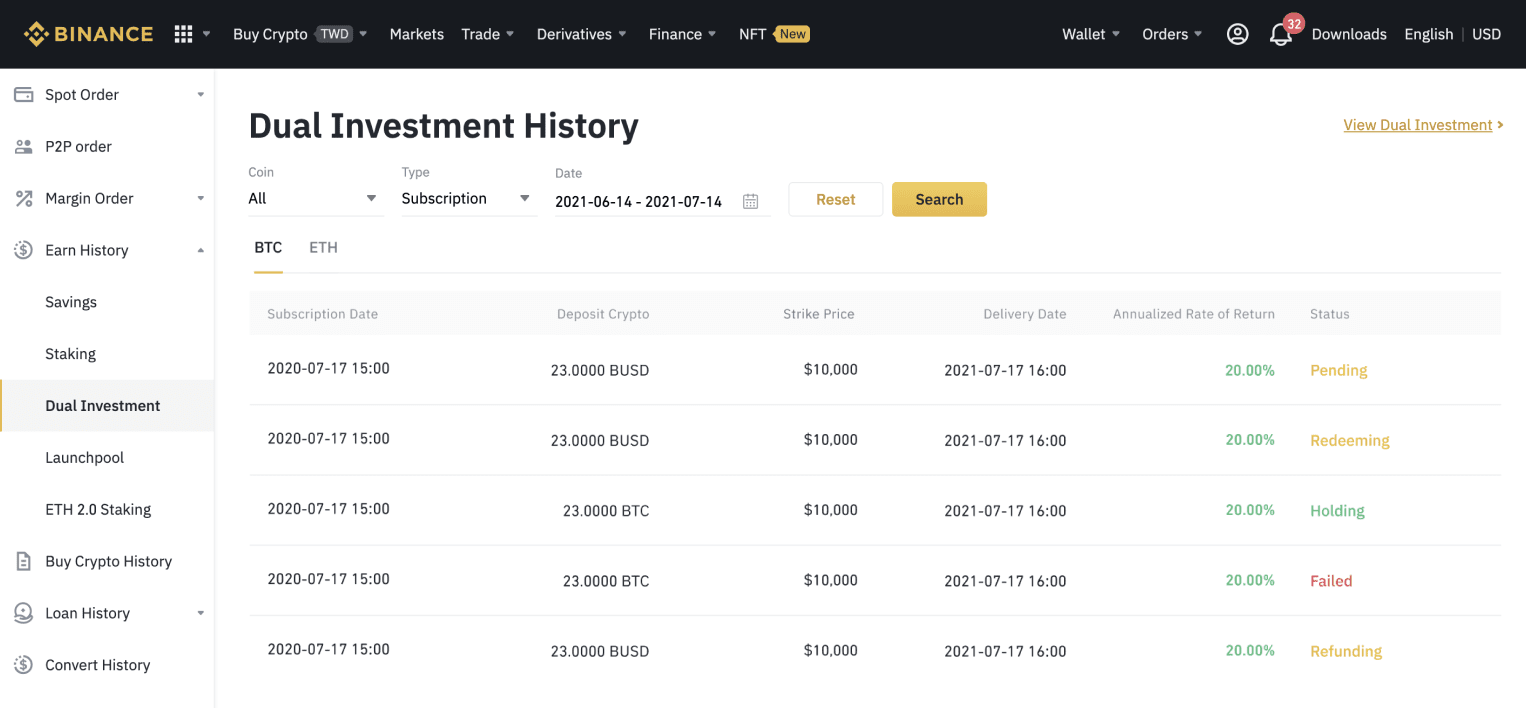Open the date picker calendar icon
The height and width of the screenshot is (708, 1526).
[751, 201]
